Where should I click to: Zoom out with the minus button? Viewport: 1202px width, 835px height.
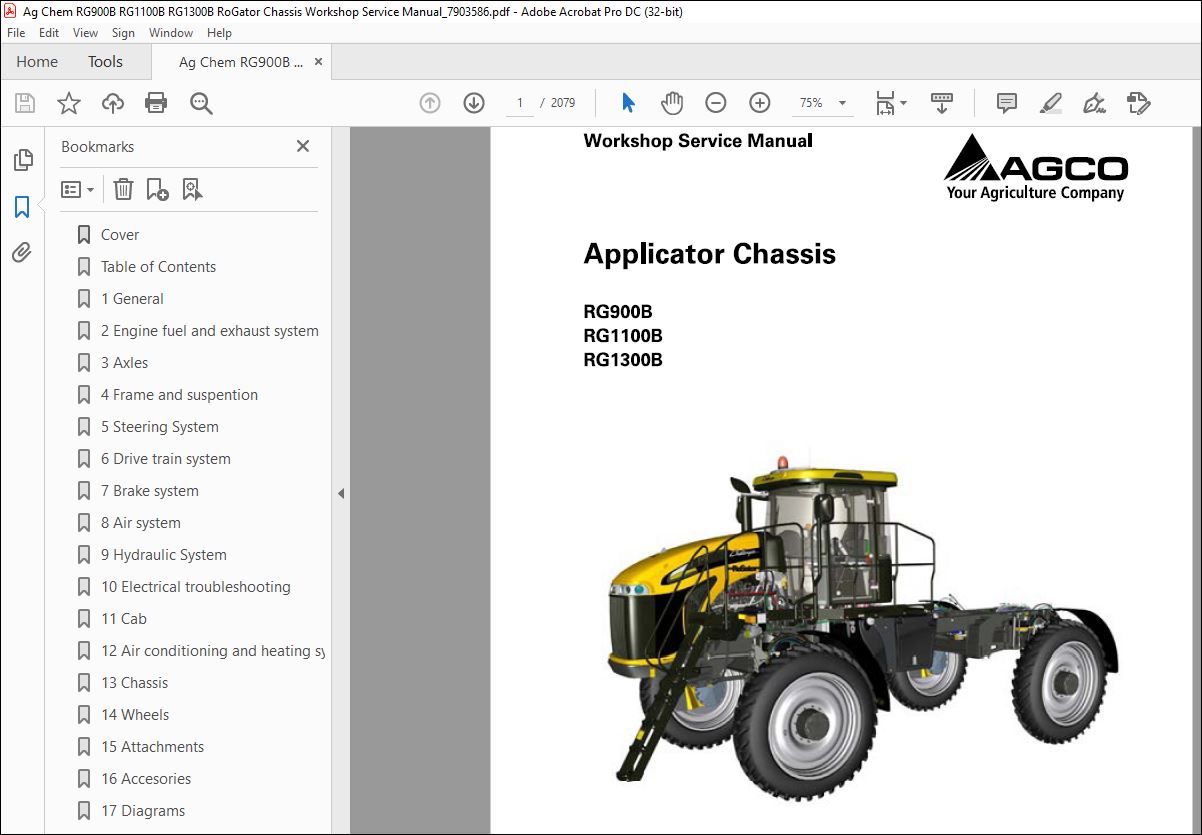pyautogui.click(x=715, y=103)
